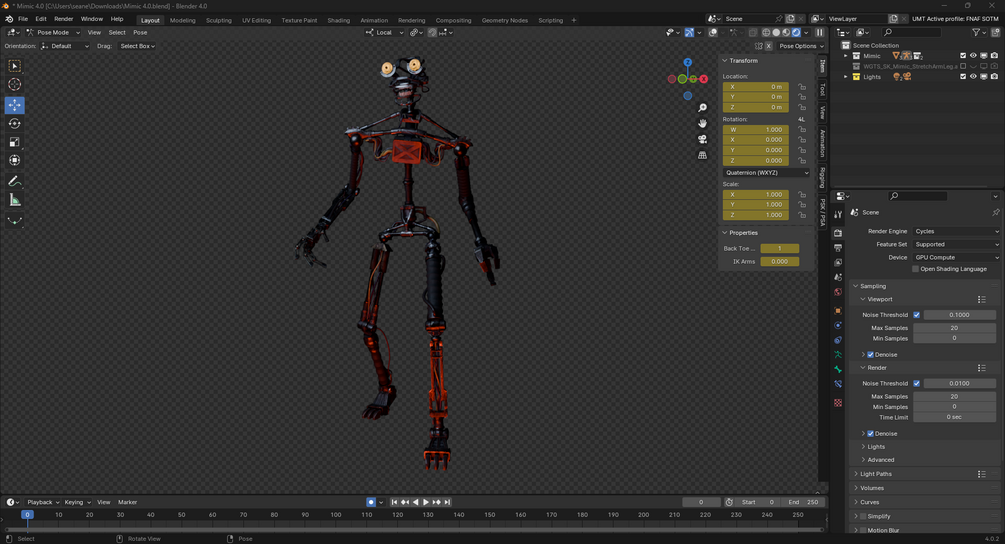This screenshot has height=544, width=1005.
Task: Click the Cursor tool icon
Action: click(x=15, y=85)
